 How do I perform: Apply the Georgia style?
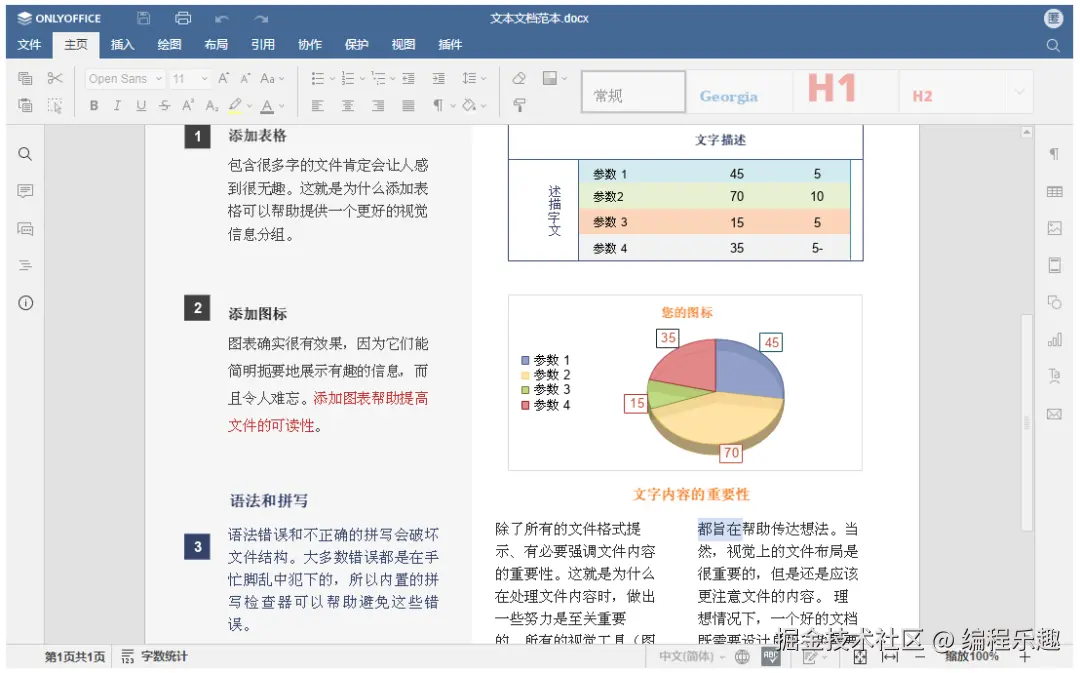739,92
